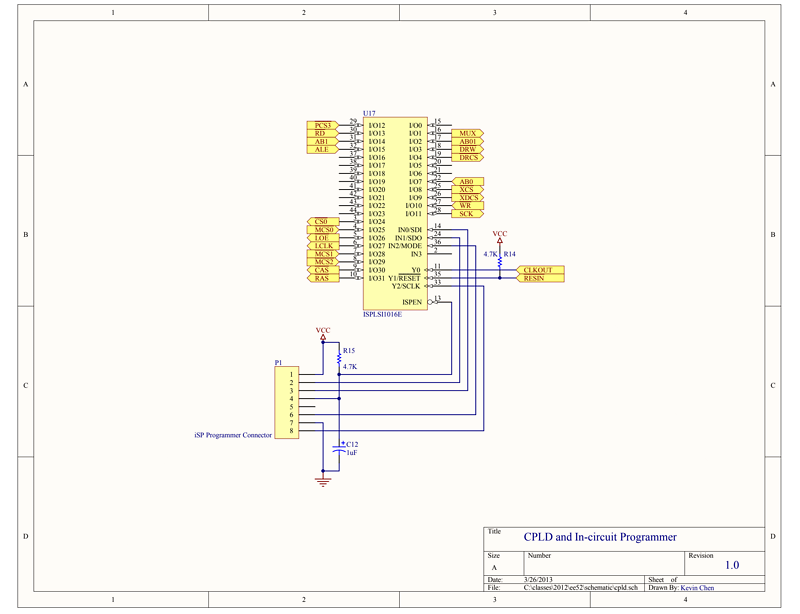The image size is (800, 614).
Task: Select the CS0 port symbol
Action: point(322,222)
